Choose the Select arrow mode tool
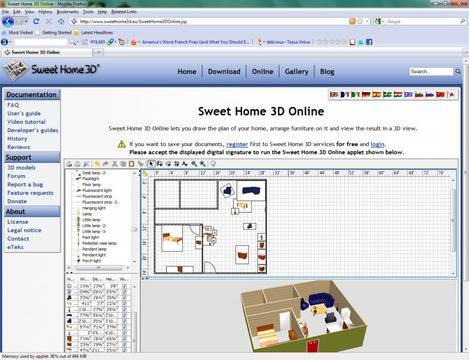The width and height of the screenshot is (469, 360). tap(151, 164)
